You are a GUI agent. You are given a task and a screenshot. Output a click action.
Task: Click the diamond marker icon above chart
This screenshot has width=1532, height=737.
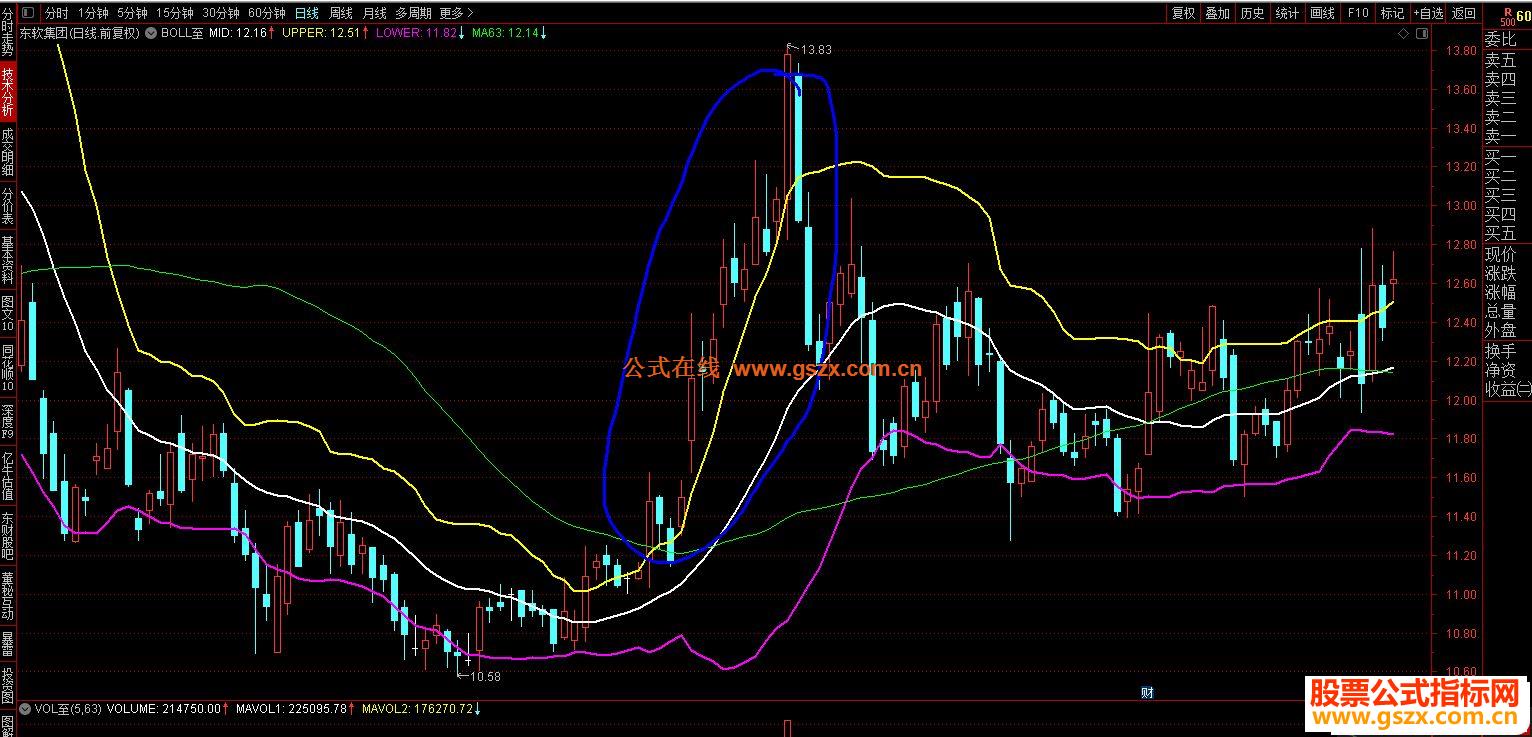point(1405,34)
